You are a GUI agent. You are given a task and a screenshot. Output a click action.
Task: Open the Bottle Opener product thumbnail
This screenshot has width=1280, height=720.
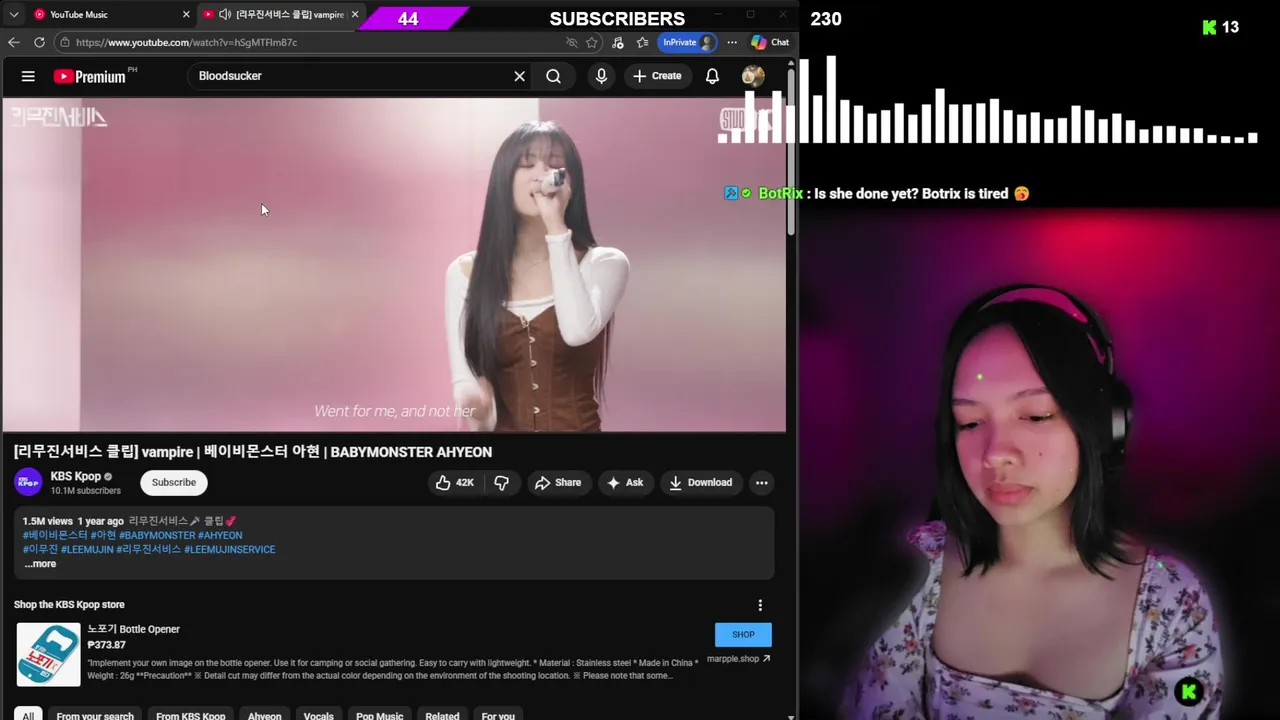pyautogui.click(x=48, y=654)
